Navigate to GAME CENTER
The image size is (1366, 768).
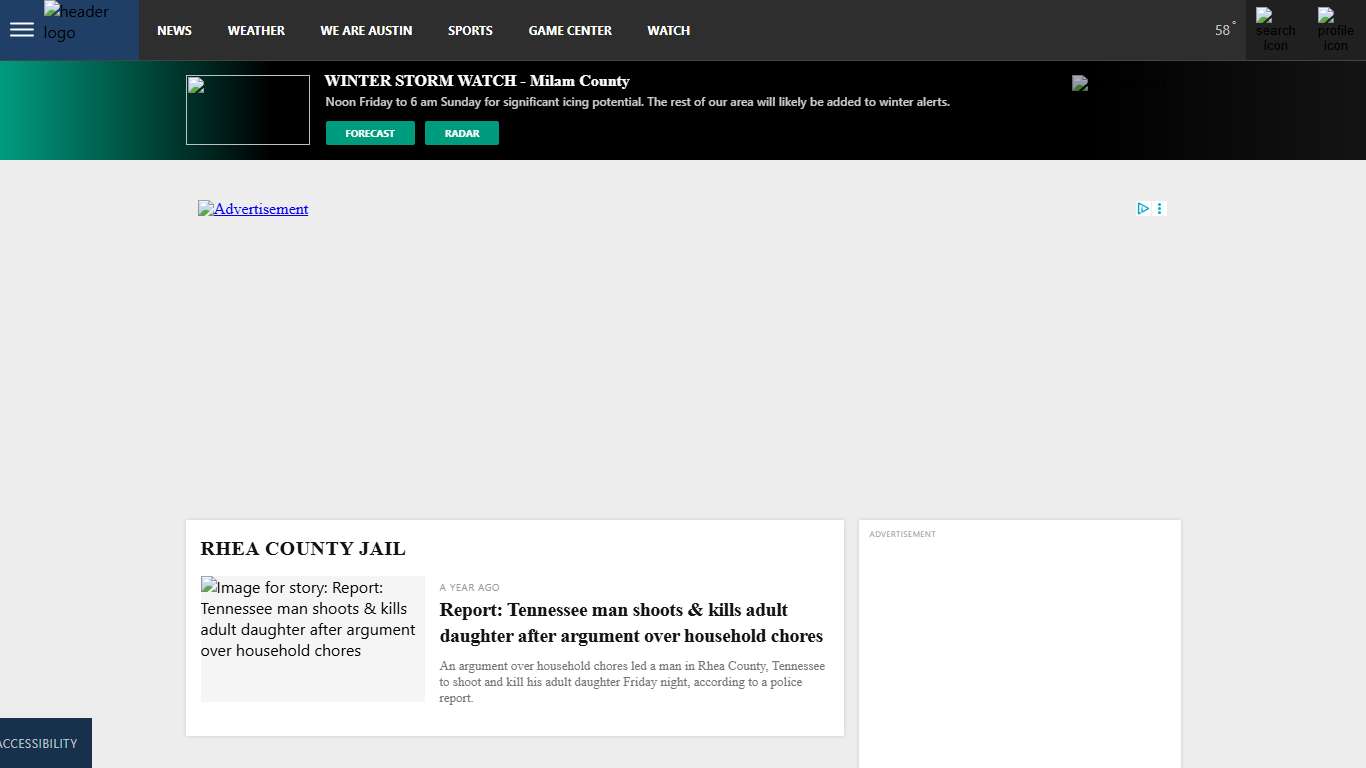[x=570, y=31]
